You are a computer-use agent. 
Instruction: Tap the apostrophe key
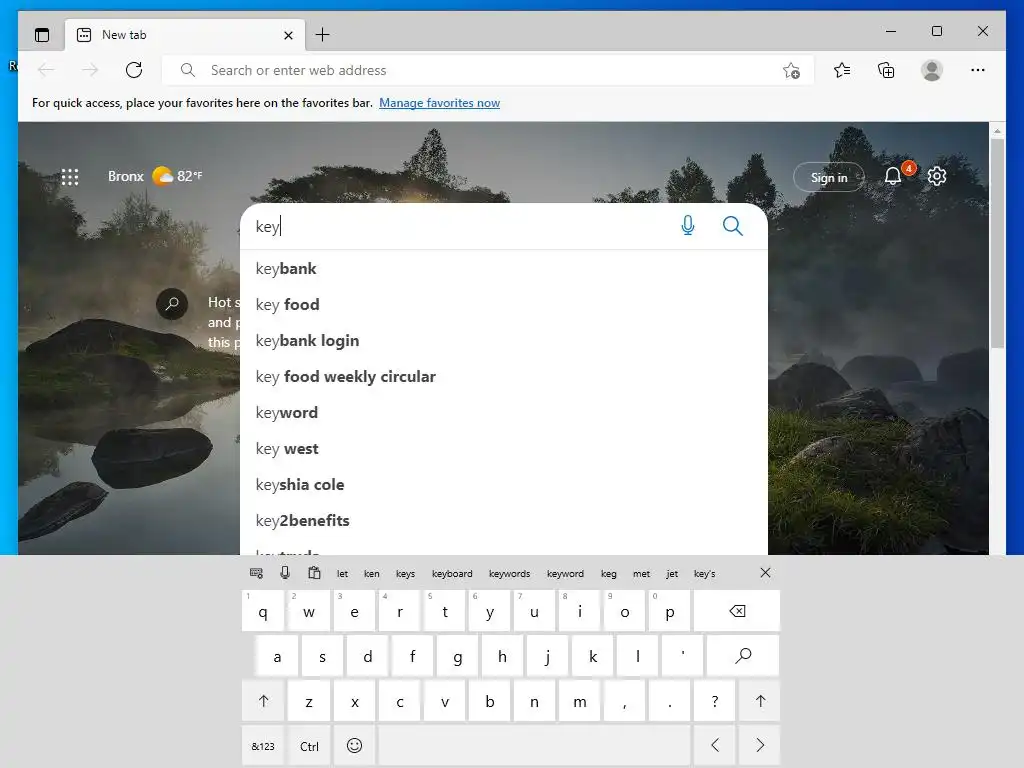tap(682, 656)
